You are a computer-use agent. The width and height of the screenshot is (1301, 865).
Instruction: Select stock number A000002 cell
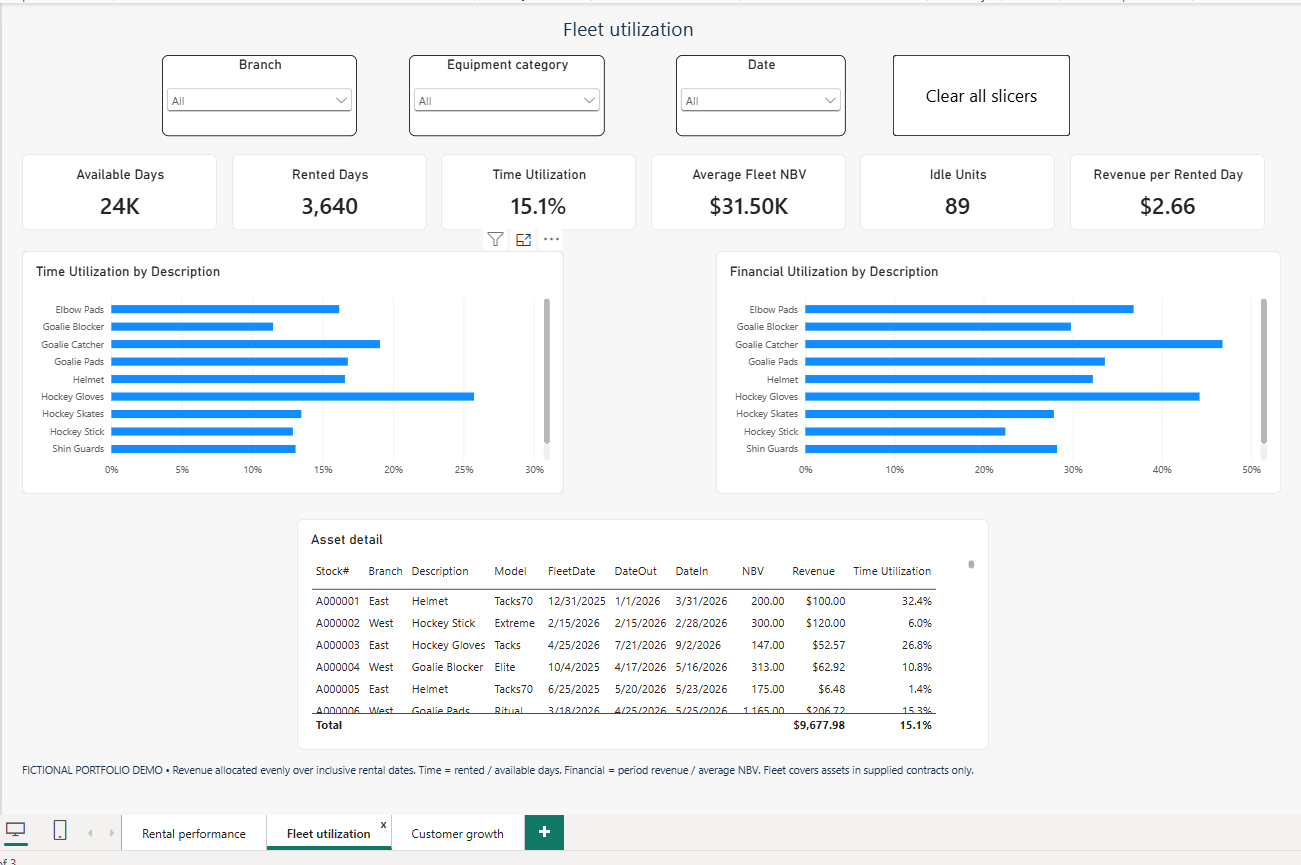coord(337,623)
